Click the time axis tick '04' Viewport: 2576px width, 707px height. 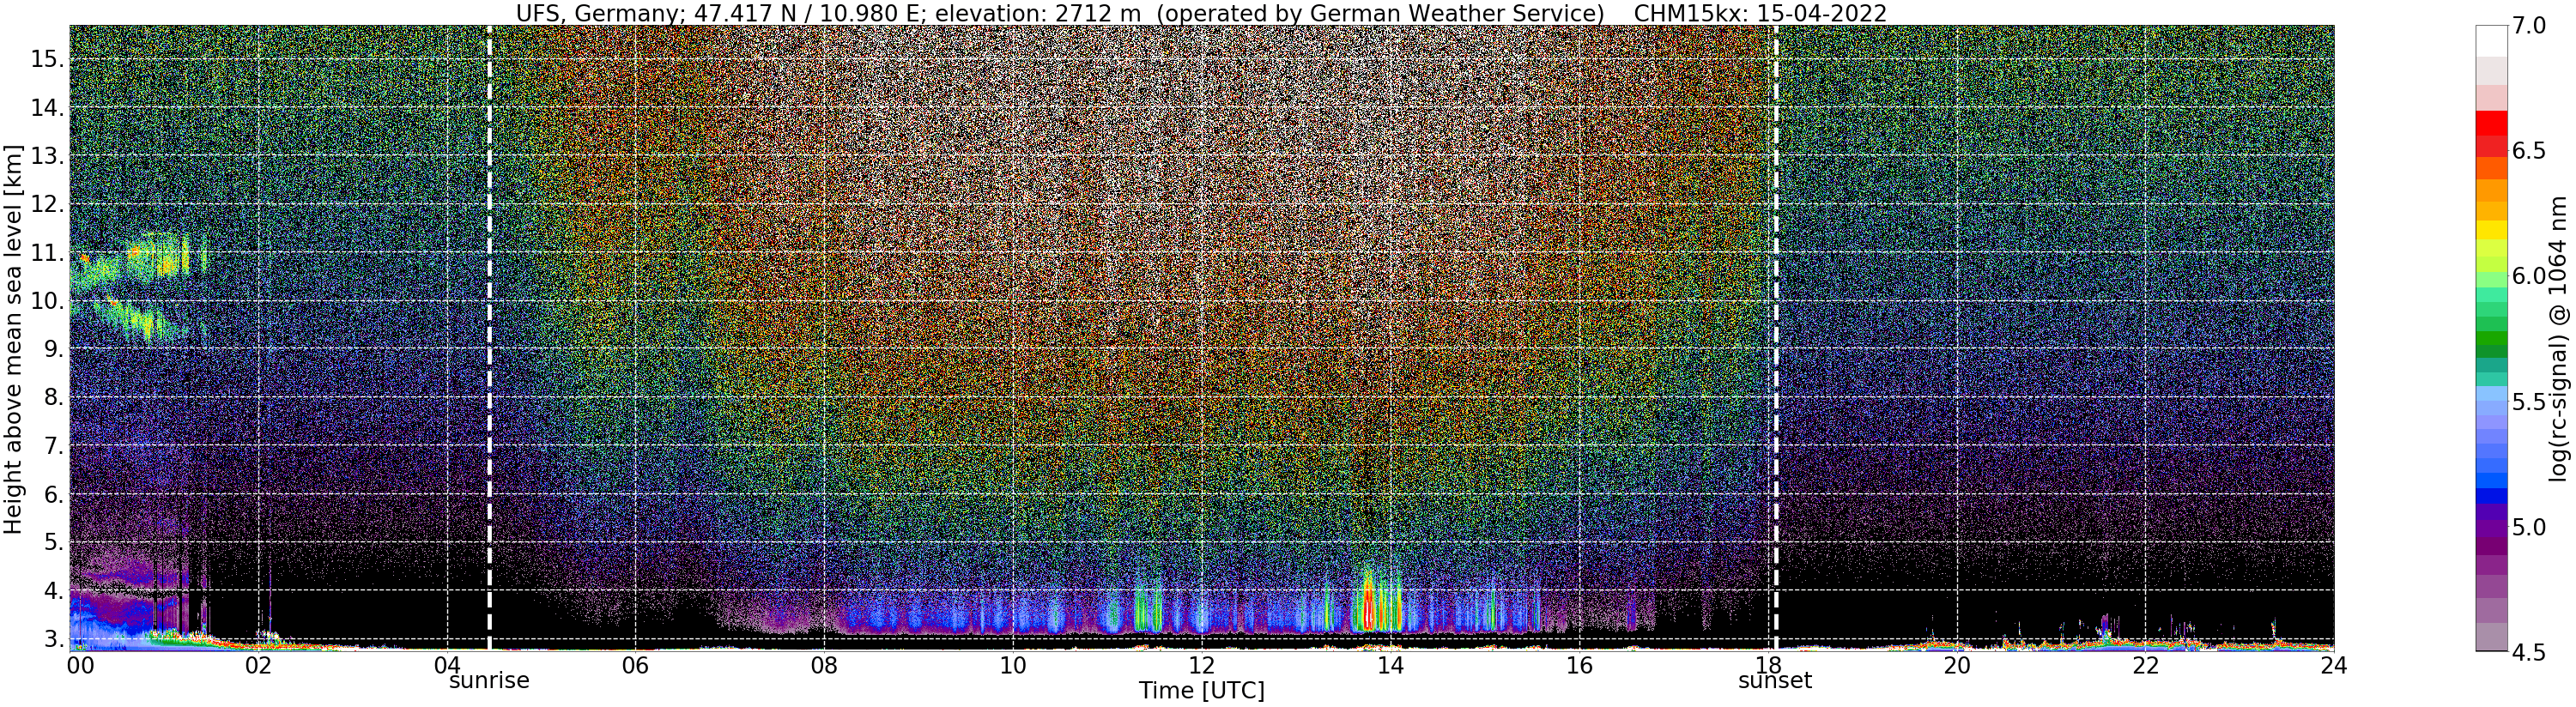447,666
